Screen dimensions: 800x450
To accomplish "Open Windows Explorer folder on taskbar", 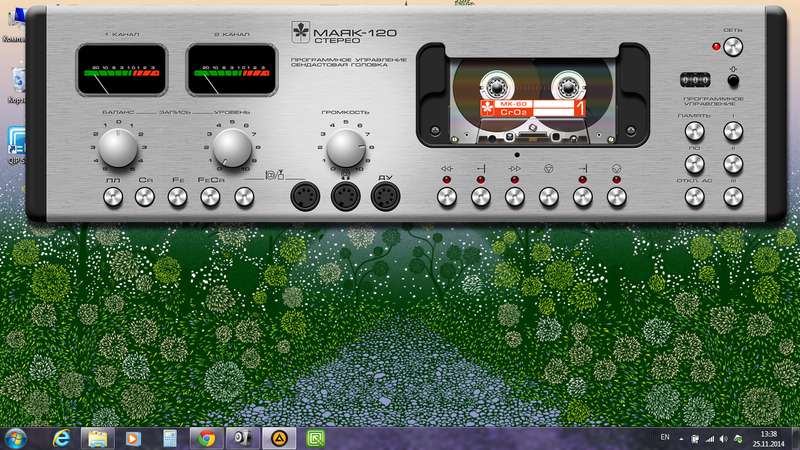I will pyautogui.click(x=97, y=439).
